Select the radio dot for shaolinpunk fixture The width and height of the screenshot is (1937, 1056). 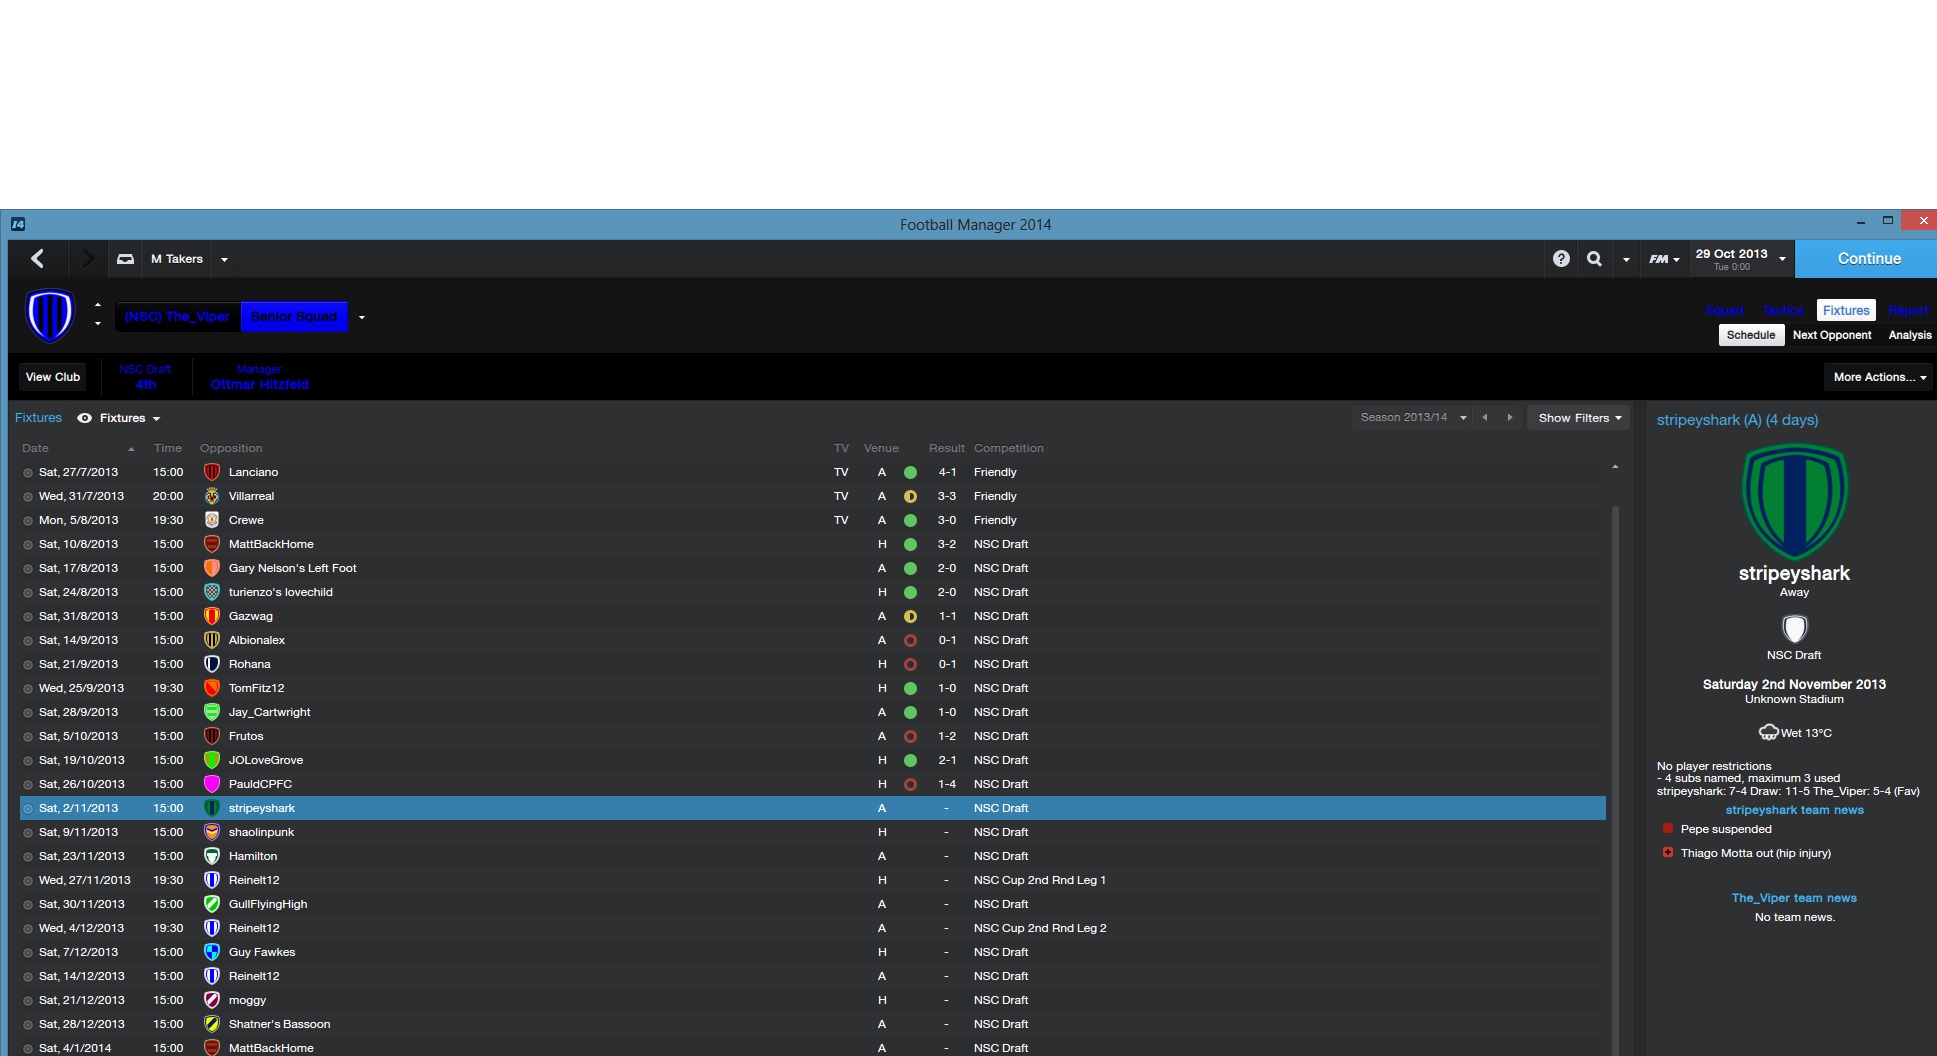point(28,833)
